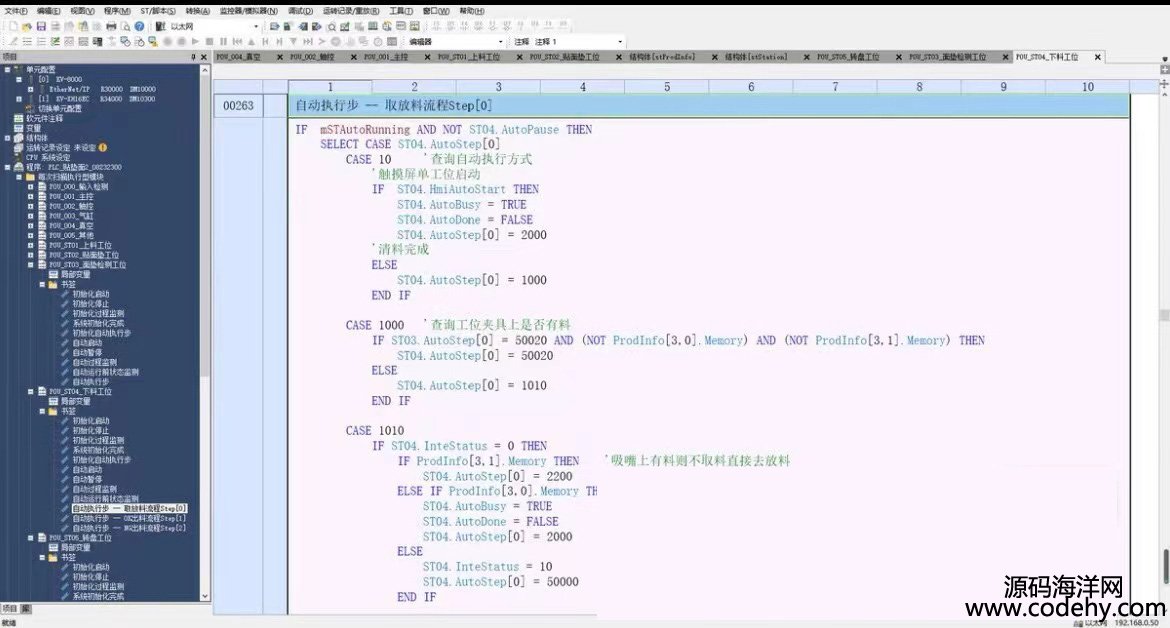Click the project tree scroll-up arrow

pos(205,69)
